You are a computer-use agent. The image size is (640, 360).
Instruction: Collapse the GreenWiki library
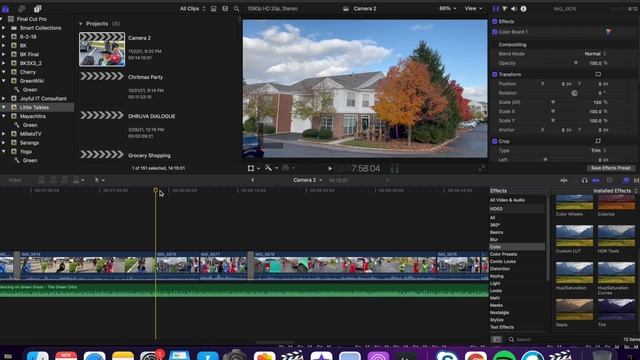[x=4, y=81]
